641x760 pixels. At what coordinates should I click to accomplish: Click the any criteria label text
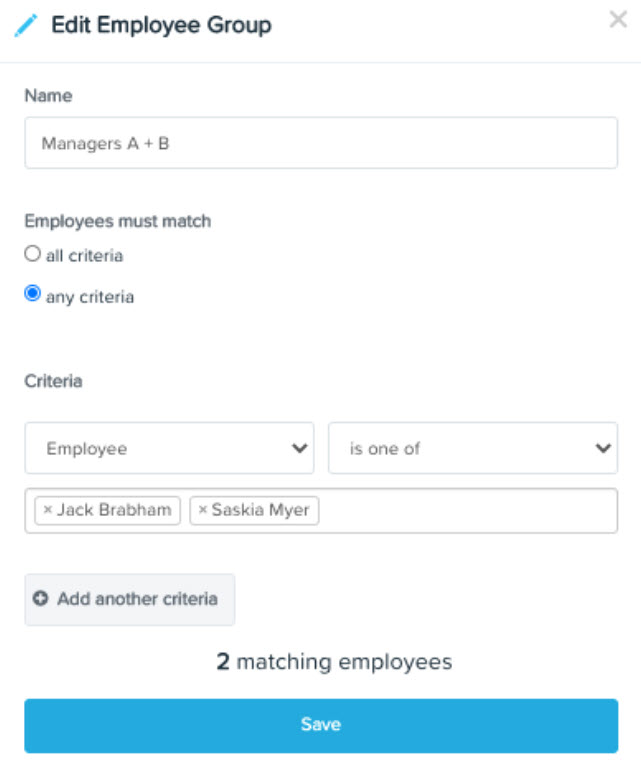coord(90,297)
